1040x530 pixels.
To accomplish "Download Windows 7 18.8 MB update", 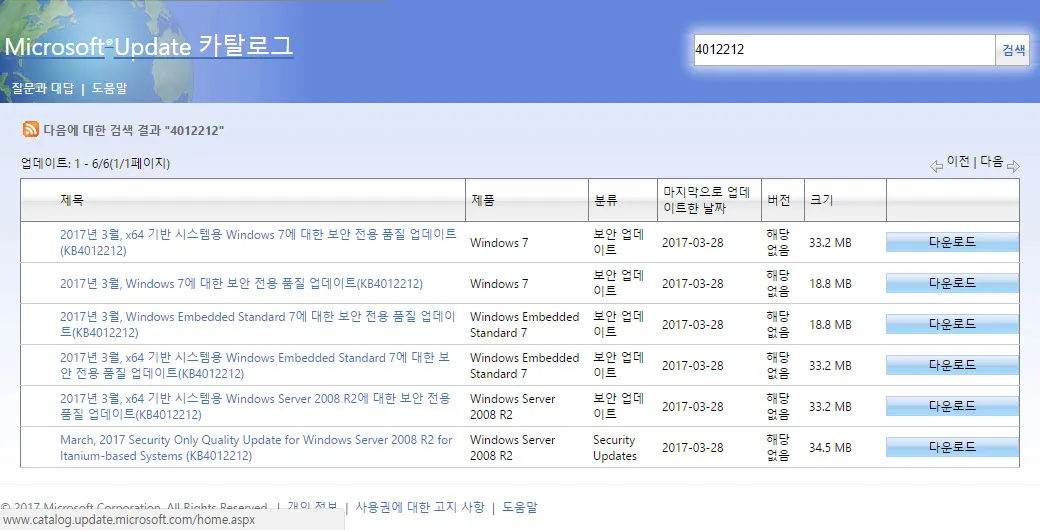I will (x=952, y=283).
